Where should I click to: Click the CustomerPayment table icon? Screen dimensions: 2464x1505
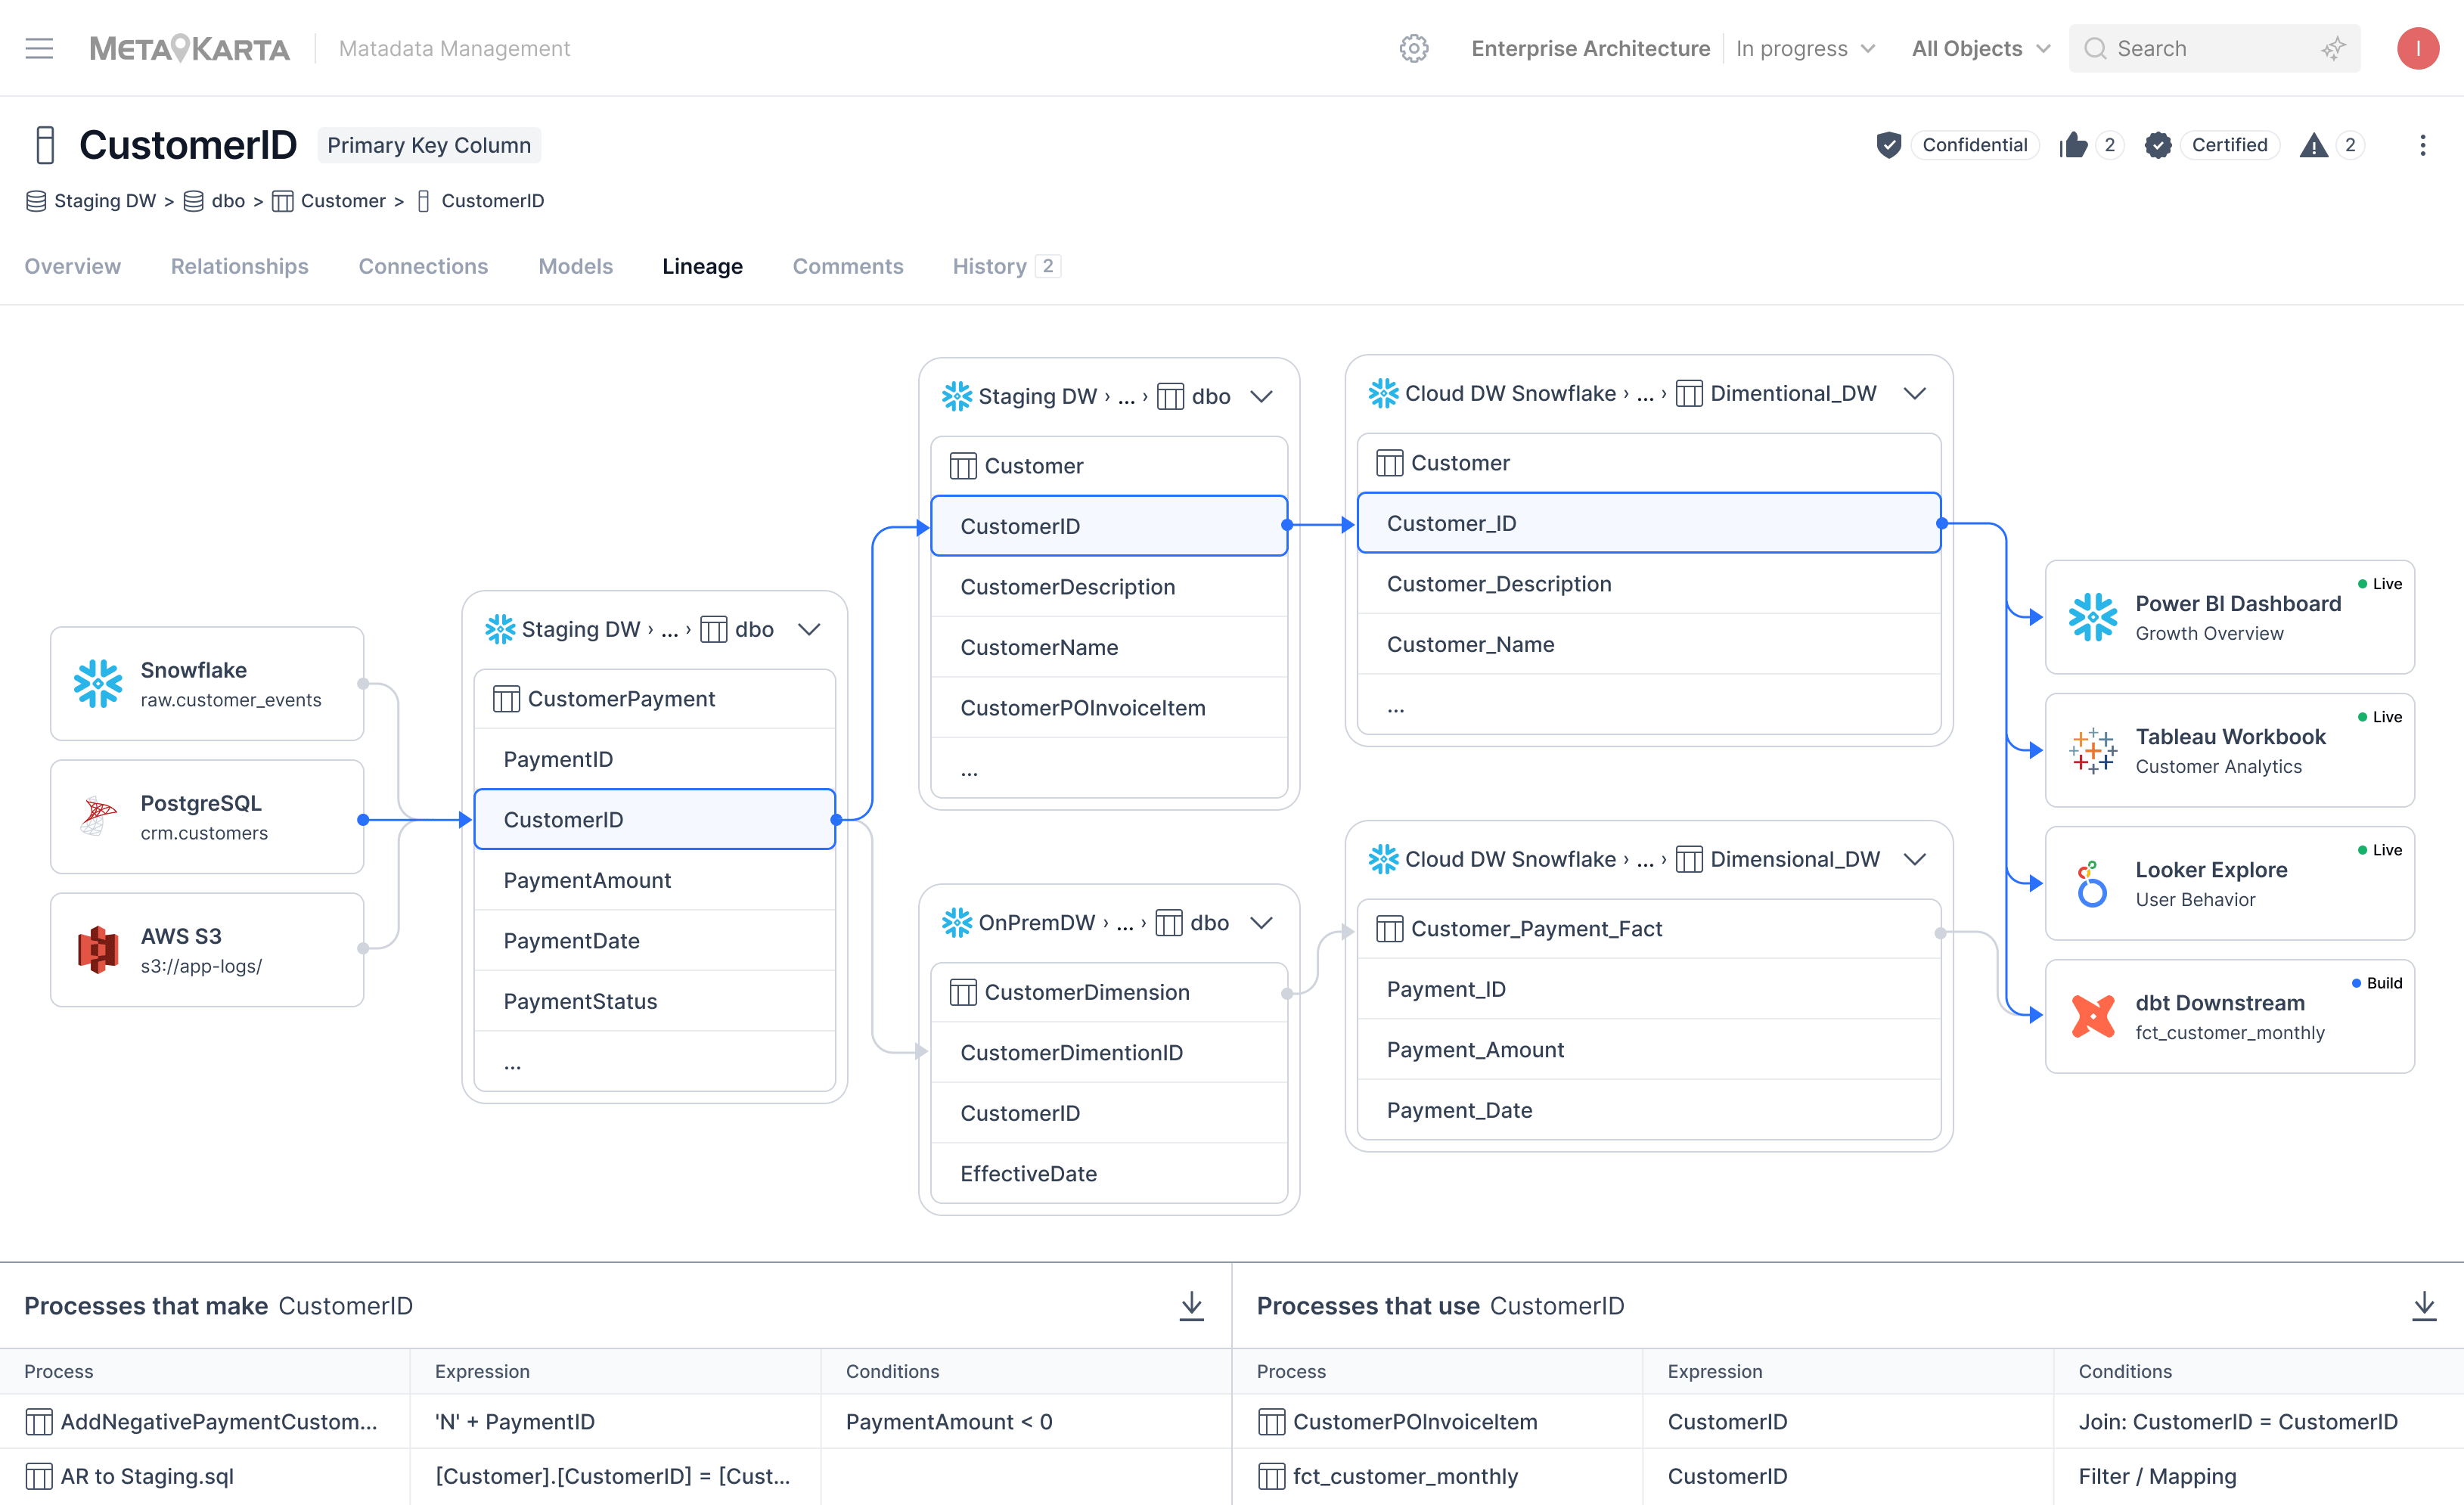pyautogui.click(x=506, y=699)
